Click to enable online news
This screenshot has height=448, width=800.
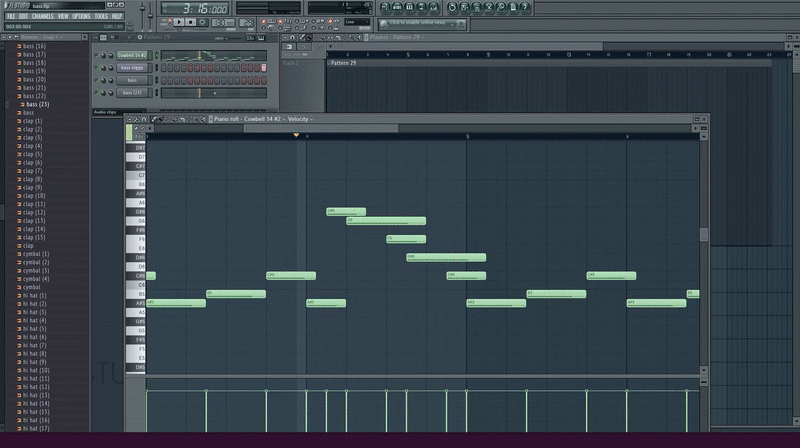tap(421, 23)
